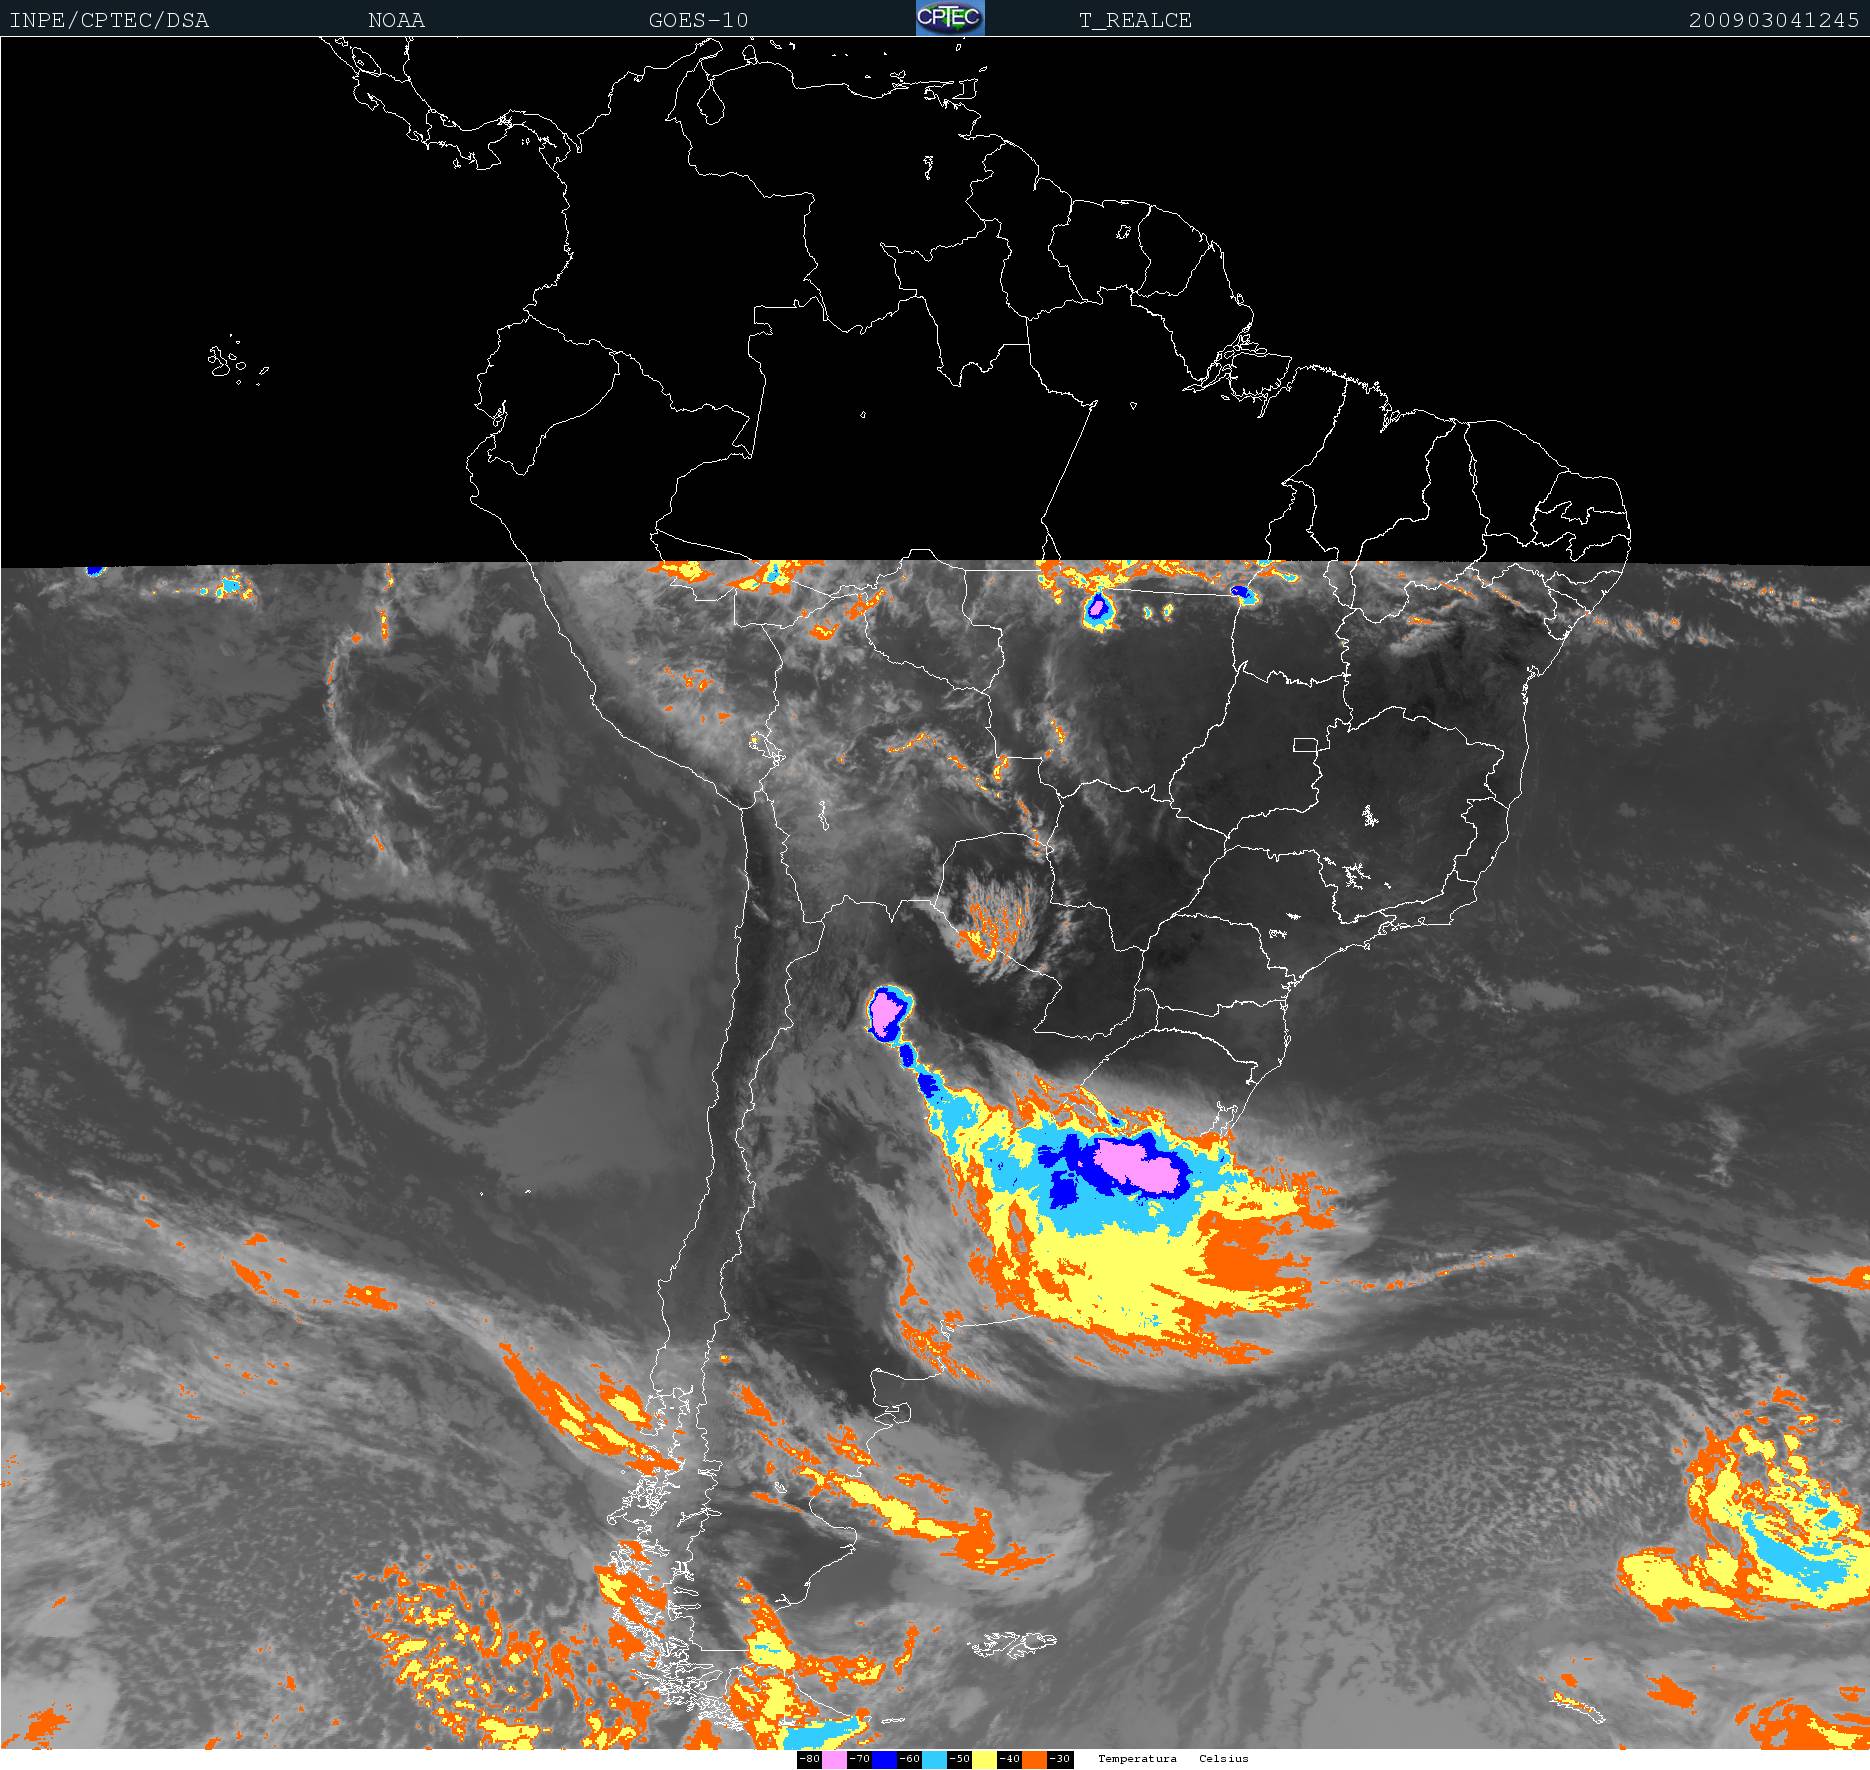Click the T_REALCE product label

click(1135, 20)
